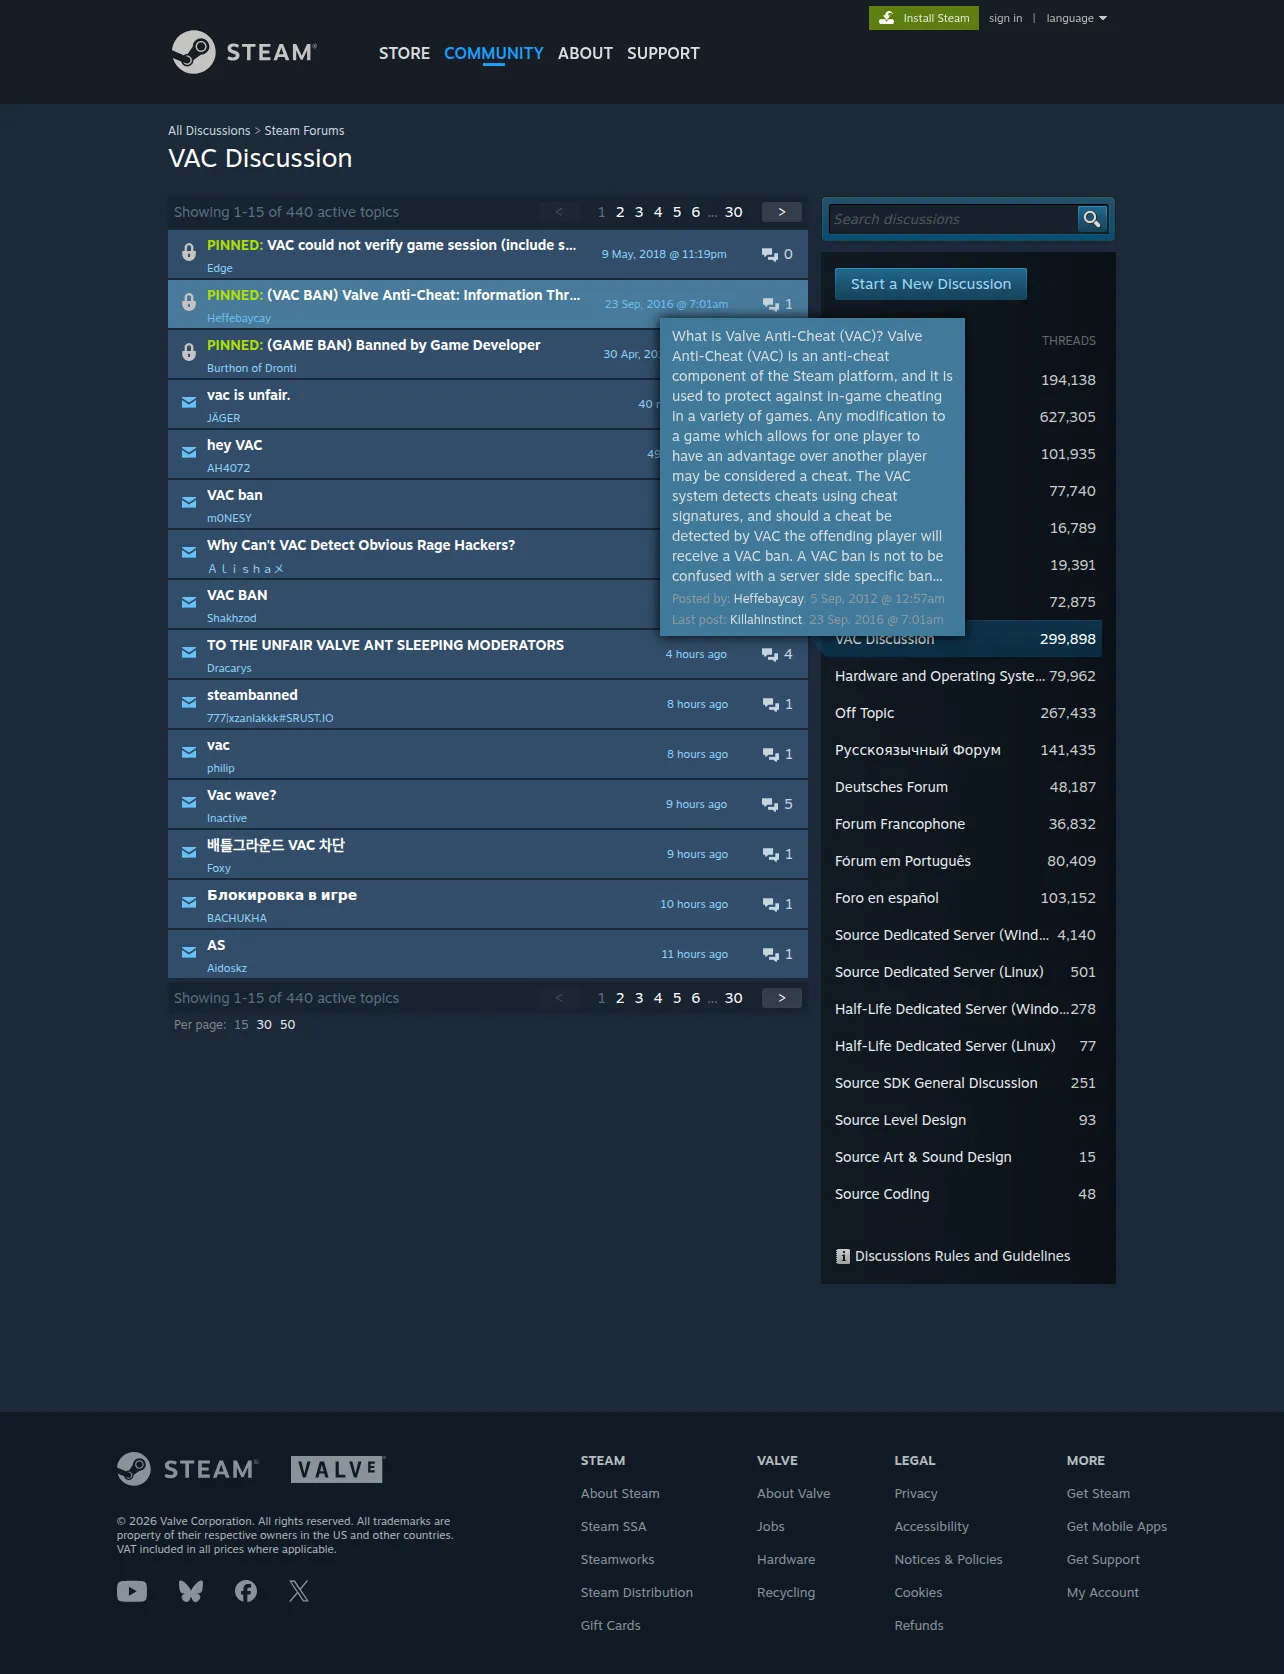Click the footer Refunds link
The height and width of the screenshot is (1674, 1284).
[x=919, y=1626]
